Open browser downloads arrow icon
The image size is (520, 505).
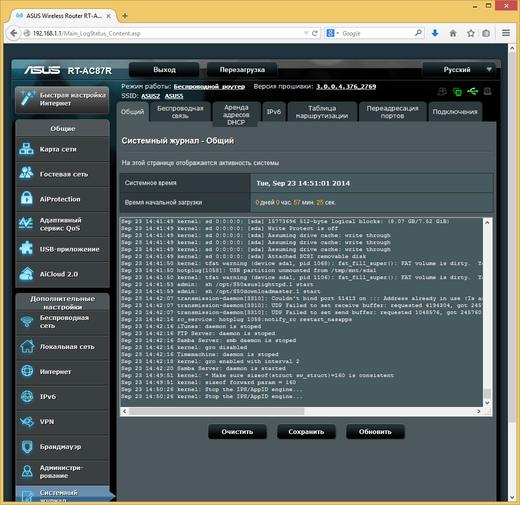[435, 33]
